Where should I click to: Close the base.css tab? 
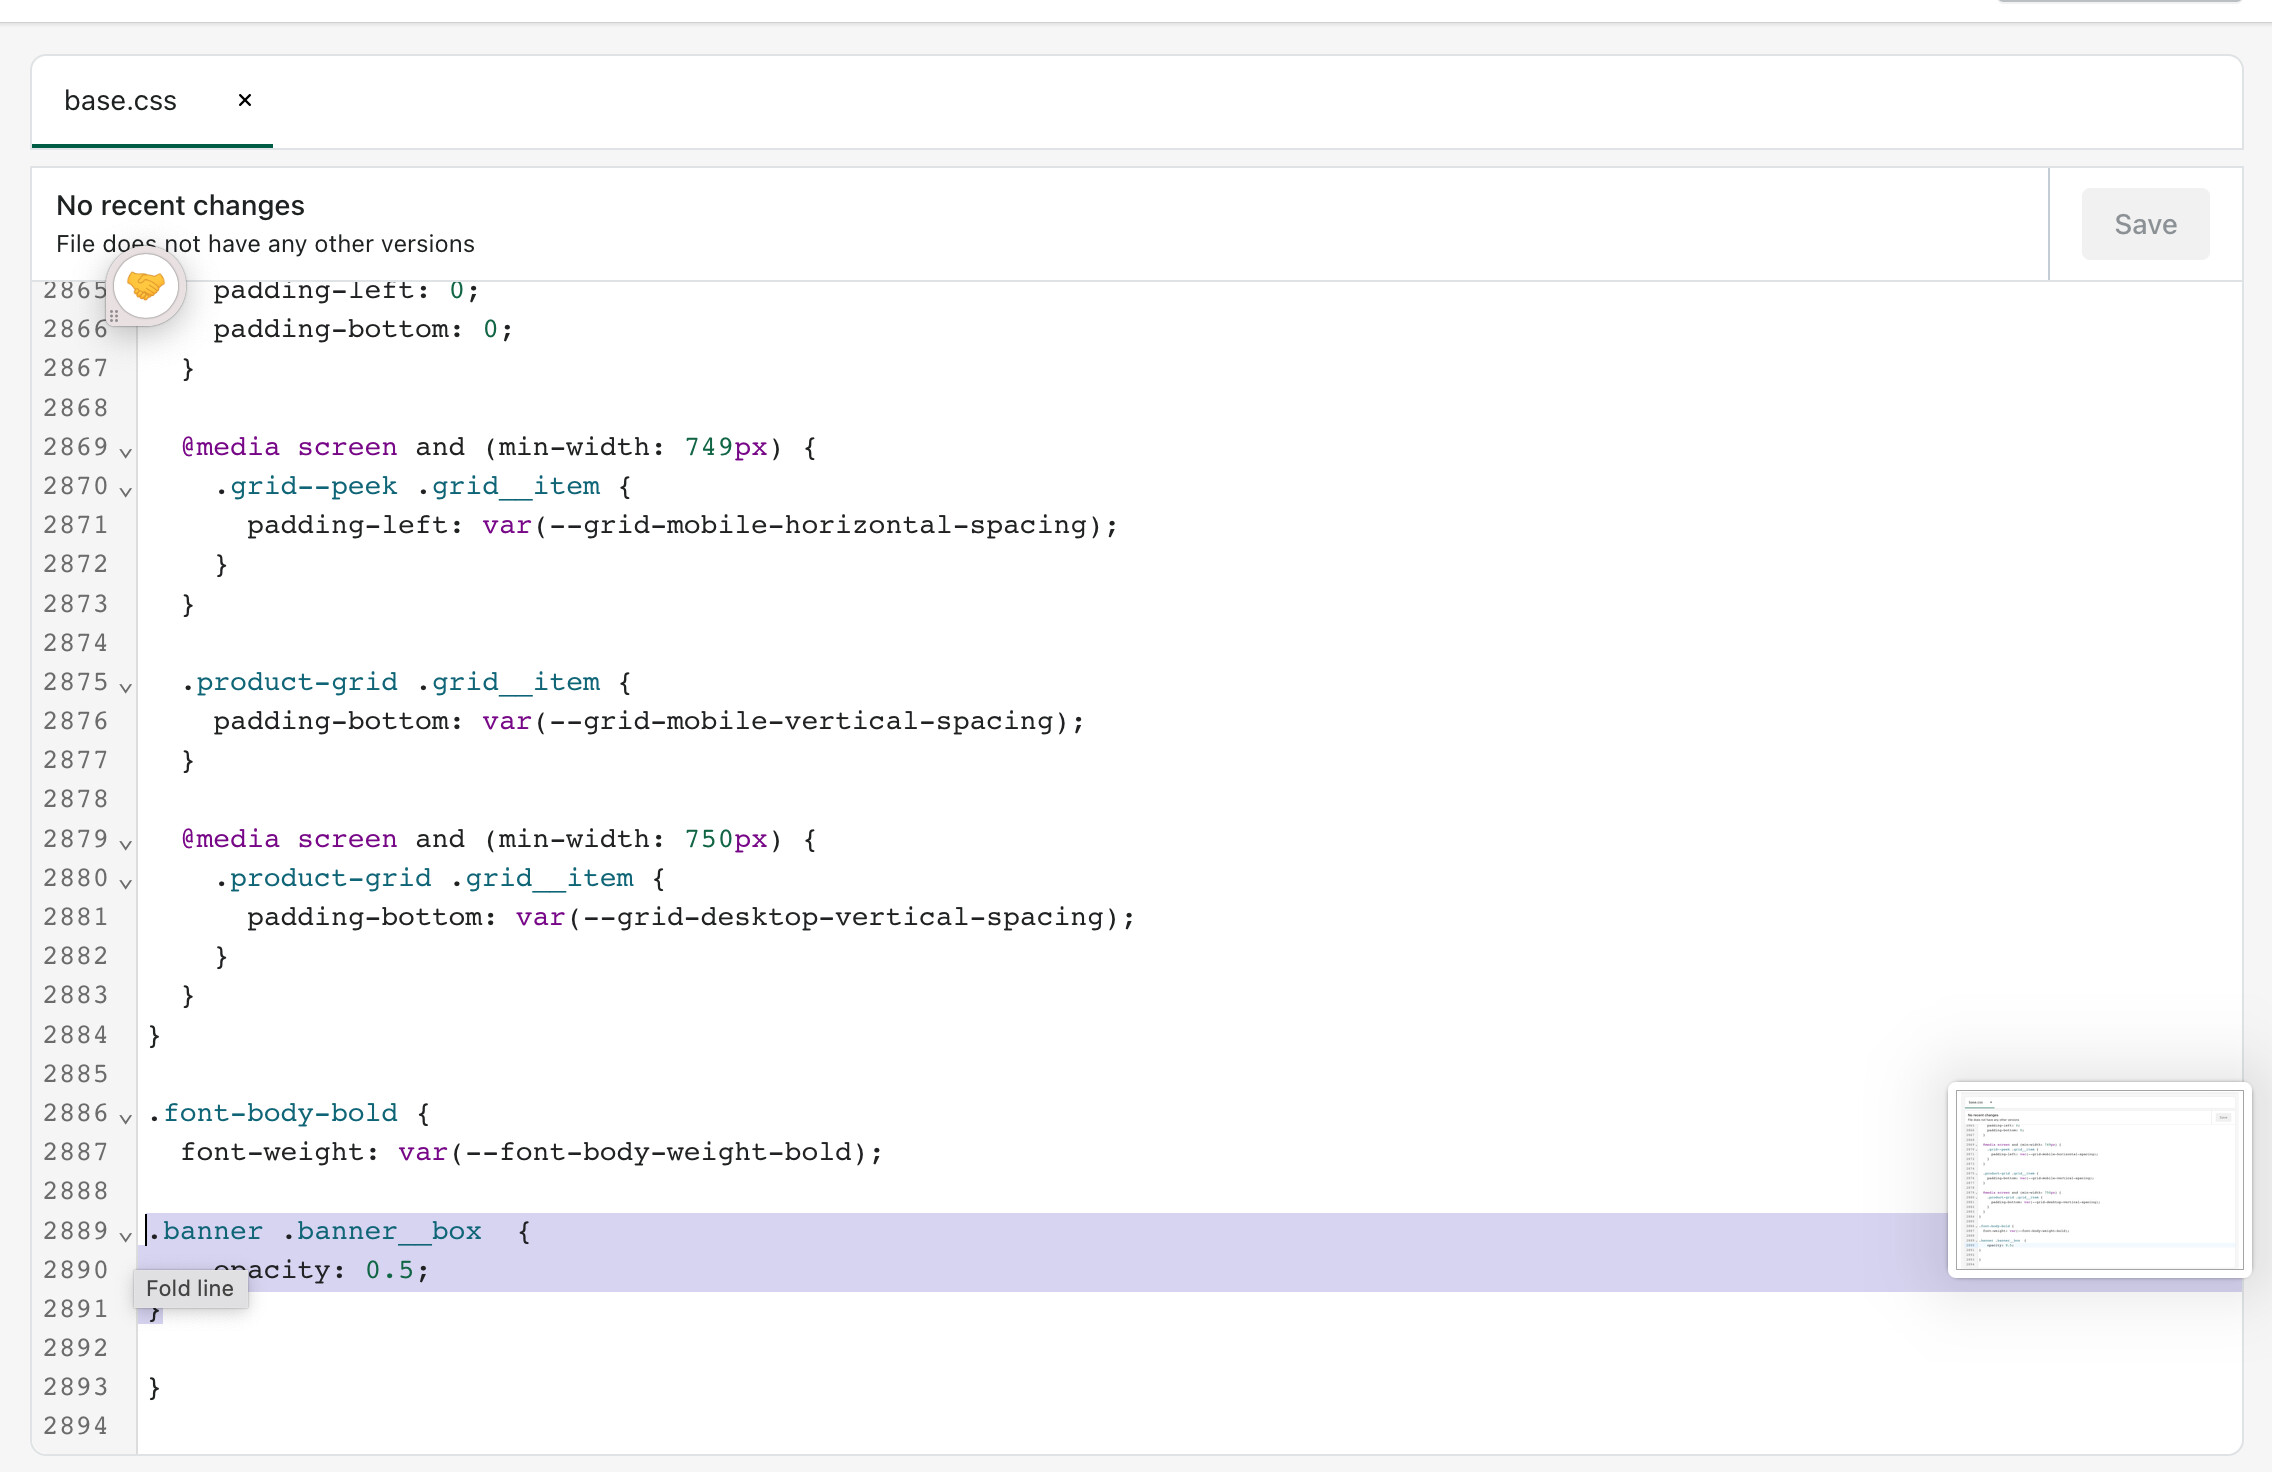click(245, 100)
